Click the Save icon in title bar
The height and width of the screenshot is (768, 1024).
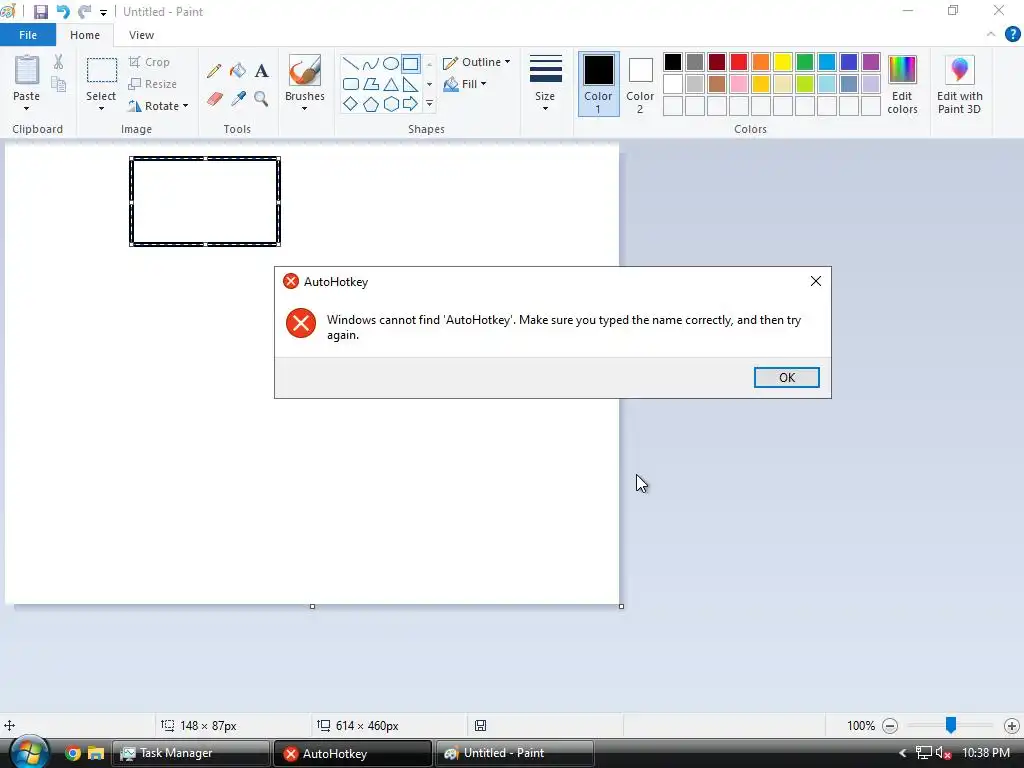tap(40, 12)
